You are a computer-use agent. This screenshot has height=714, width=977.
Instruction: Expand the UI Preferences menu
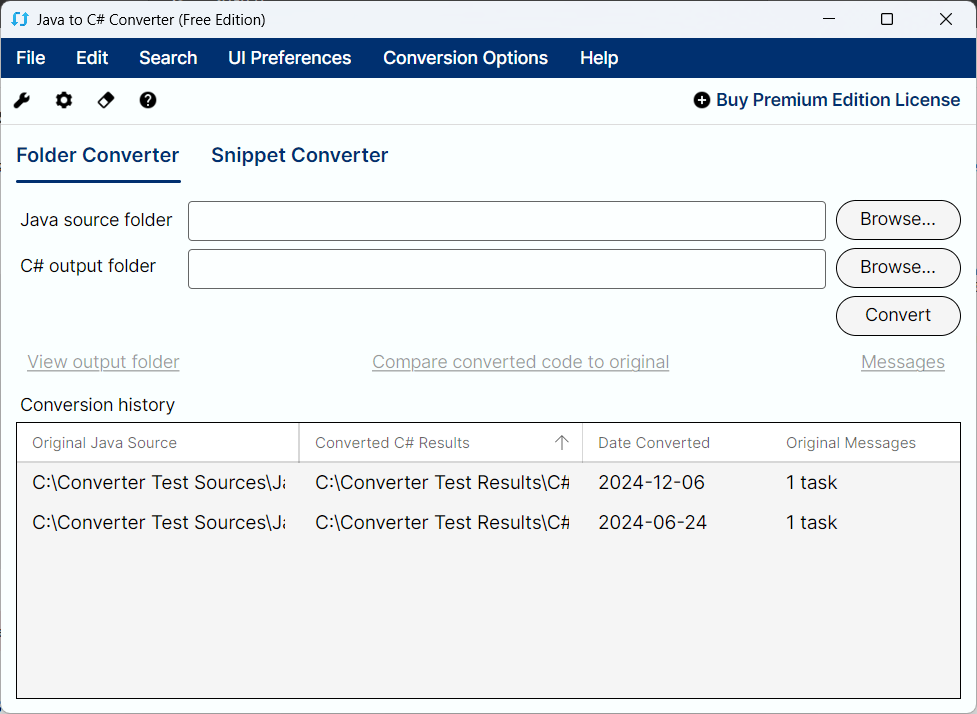coord(290,58)
